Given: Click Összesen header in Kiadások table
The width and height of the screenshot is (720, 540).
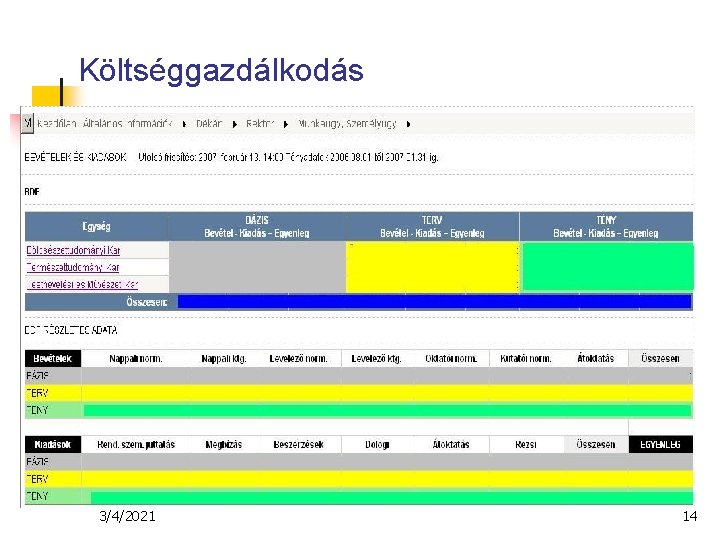Looking at the screenshot, I should [596, 444].
